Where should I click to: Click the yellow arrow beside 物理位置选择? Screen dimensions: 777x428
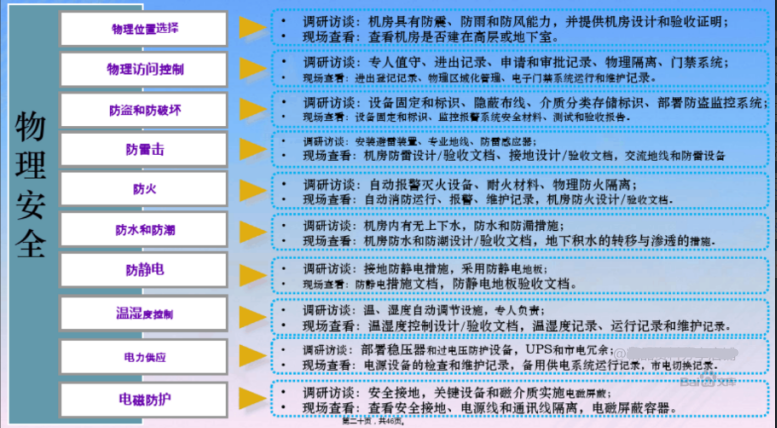[253, 27]
